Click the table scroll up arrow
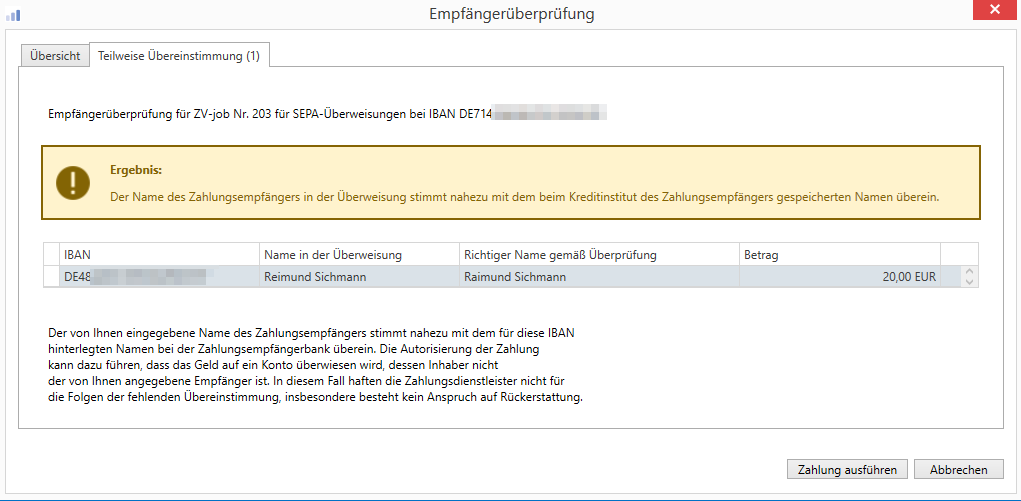Viewport: 1021px width, 501px height. point(967,272)
